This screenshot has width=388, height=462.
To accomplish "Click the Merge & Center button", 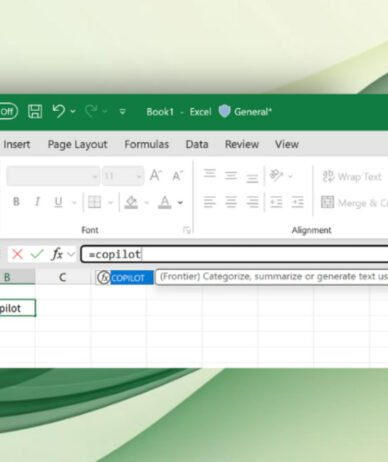I will pos(354,203).
